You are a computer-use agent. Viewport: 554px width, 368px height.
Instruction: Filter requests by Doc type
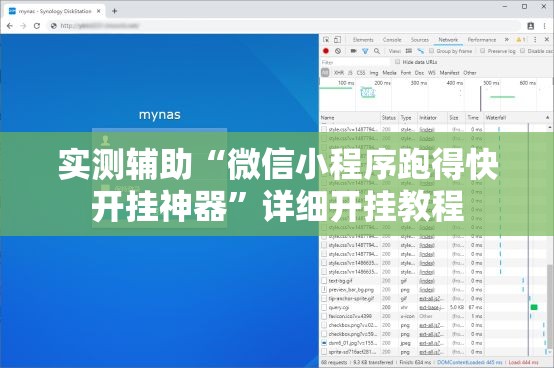tap(419, 72)
